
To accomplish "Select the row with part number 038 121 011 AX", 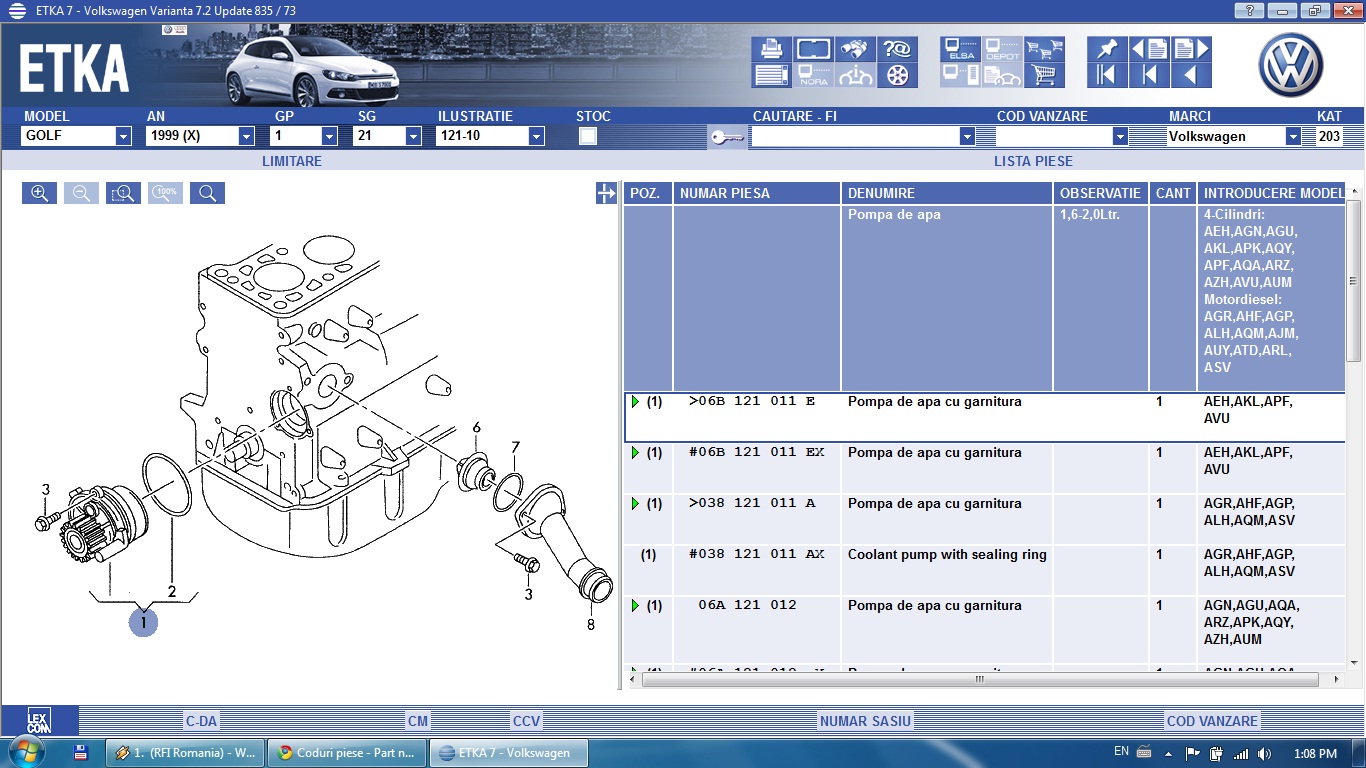I will pyautogui.click(x=984, y=569).
